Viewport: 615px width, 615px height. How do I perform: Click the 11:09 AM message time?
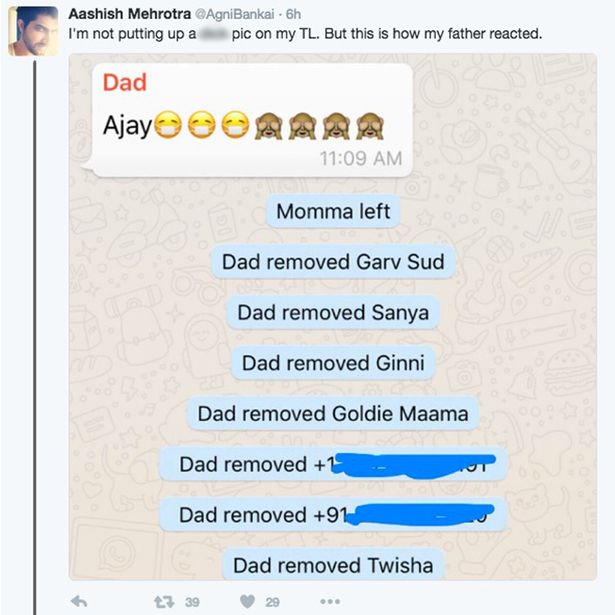pyautogui.click(x=361, y=158)
